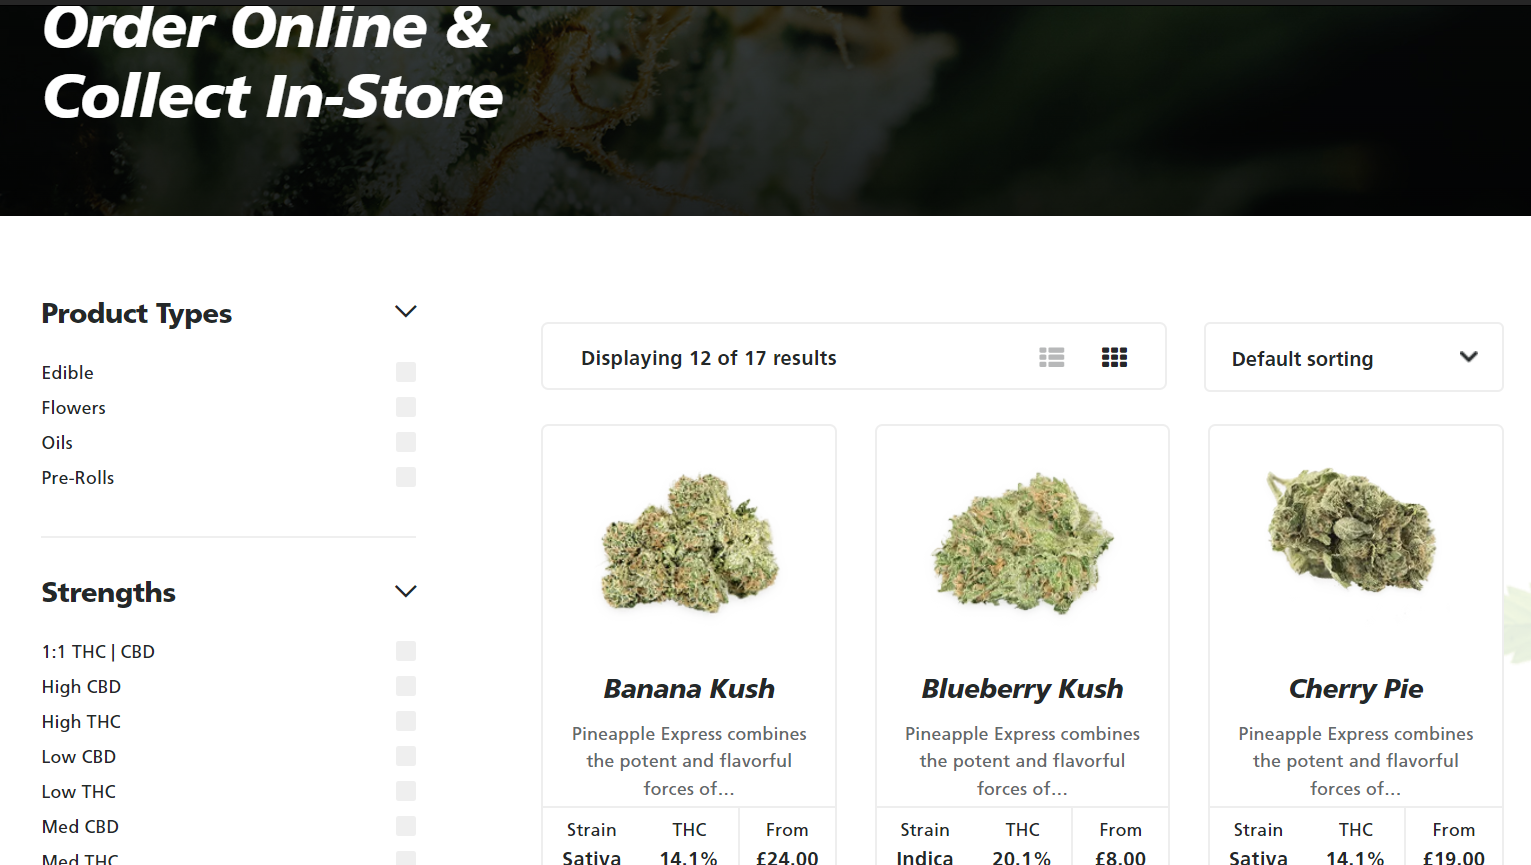Viewport: 1531px width, 865px height.
Task: Enable the Oils filter checkbox
Action: (x=405, y=442)
